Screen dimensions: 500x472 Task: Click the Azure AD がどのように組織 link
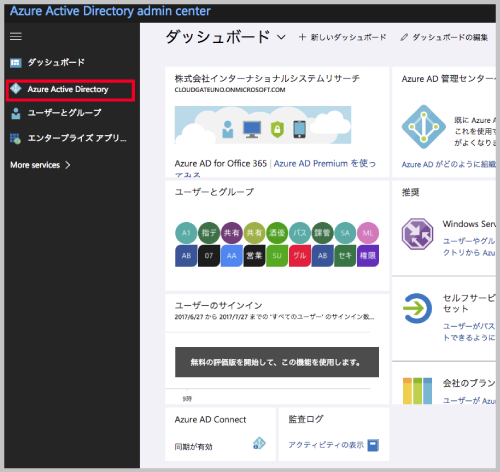[448, 164]
